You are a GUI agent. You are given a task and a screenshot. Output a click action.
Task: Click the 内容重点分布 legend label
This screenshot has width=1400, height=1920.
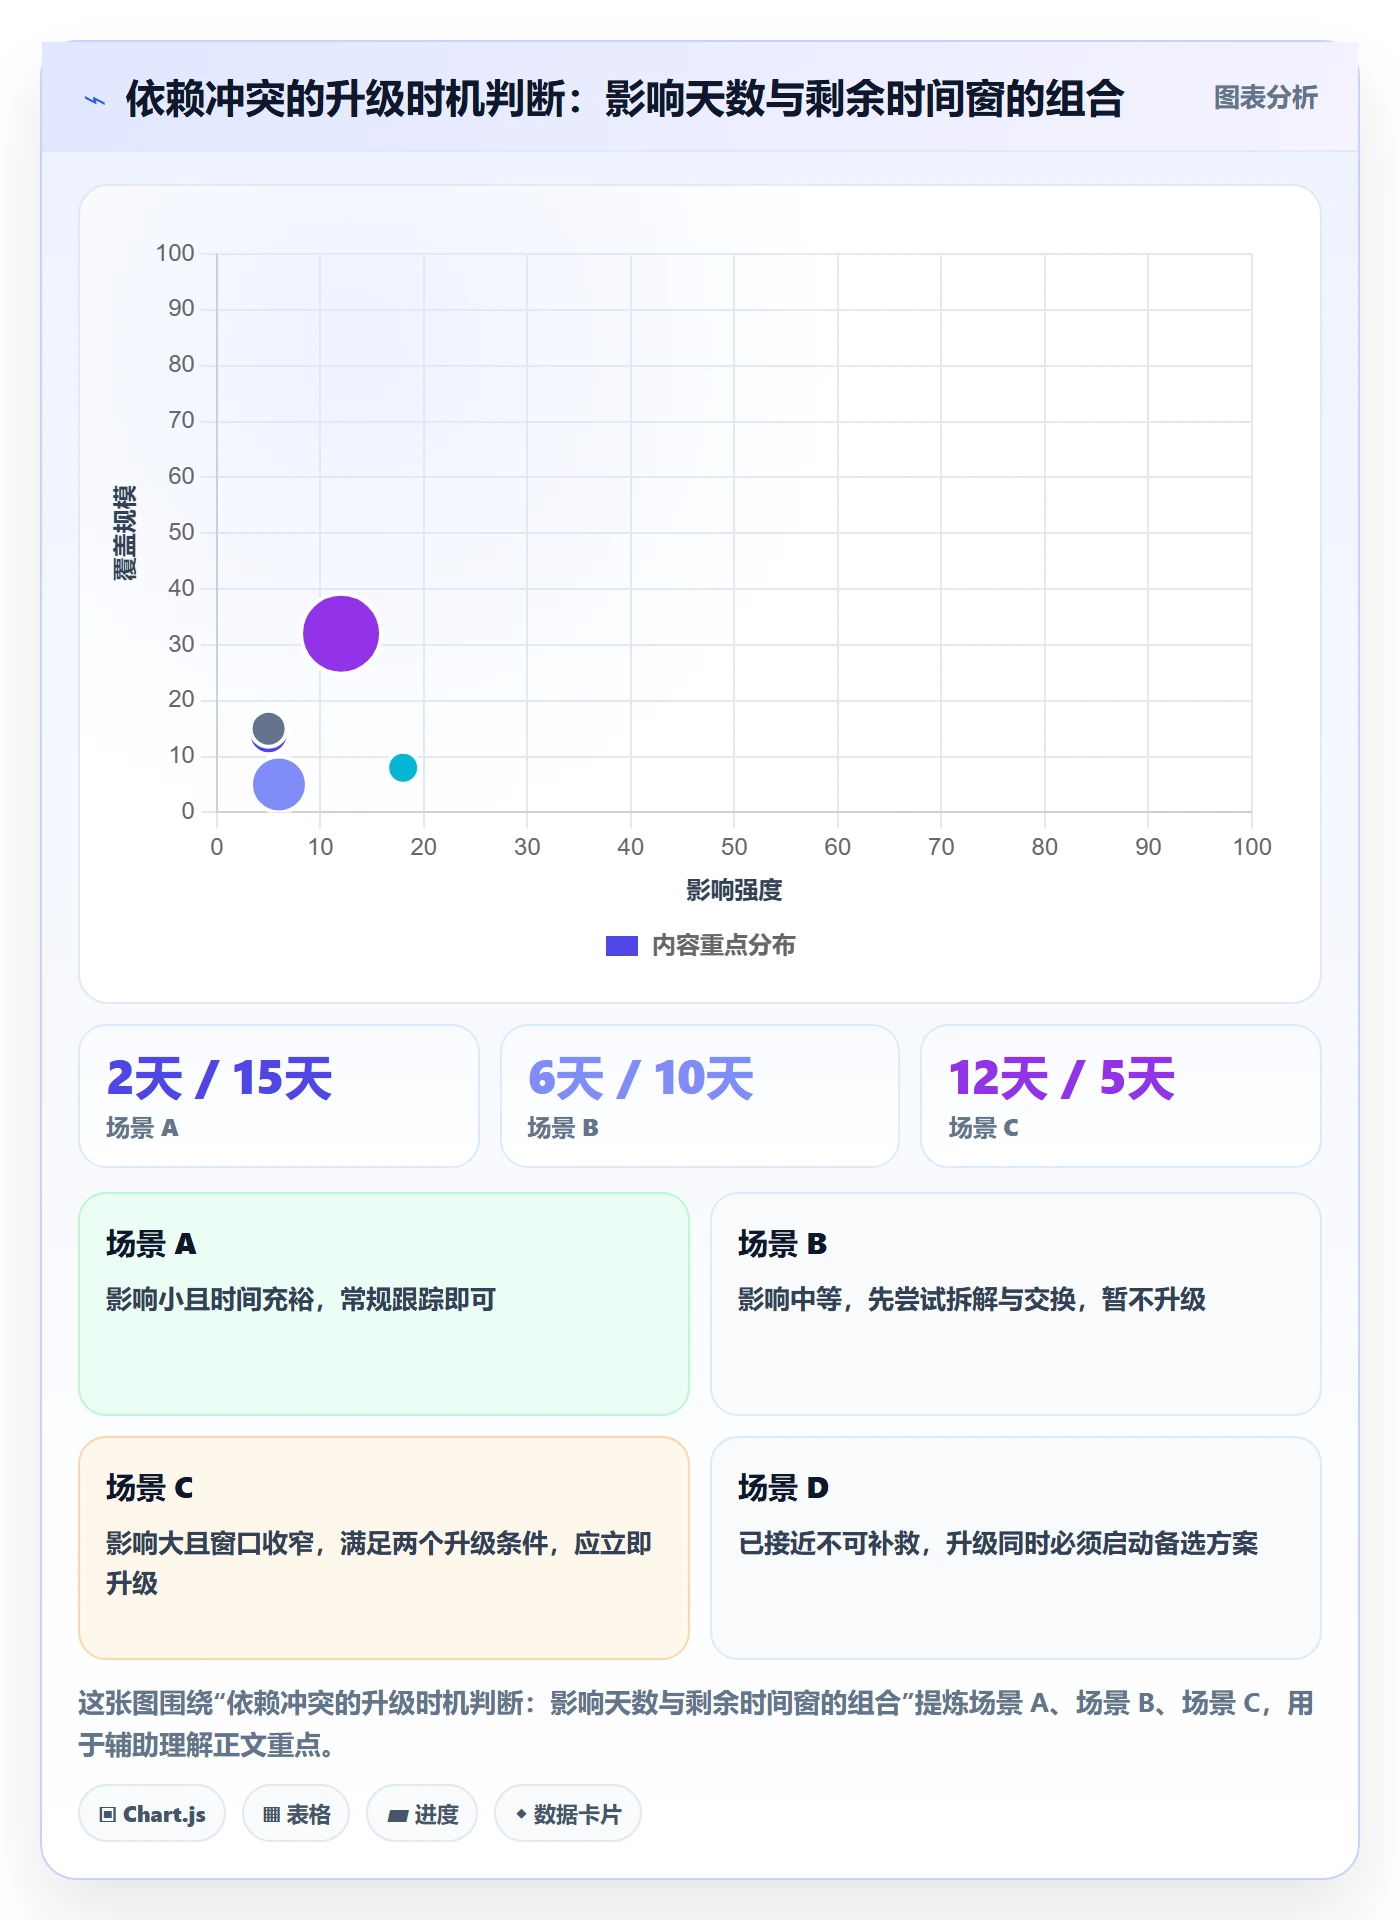(x=723, y=945)
